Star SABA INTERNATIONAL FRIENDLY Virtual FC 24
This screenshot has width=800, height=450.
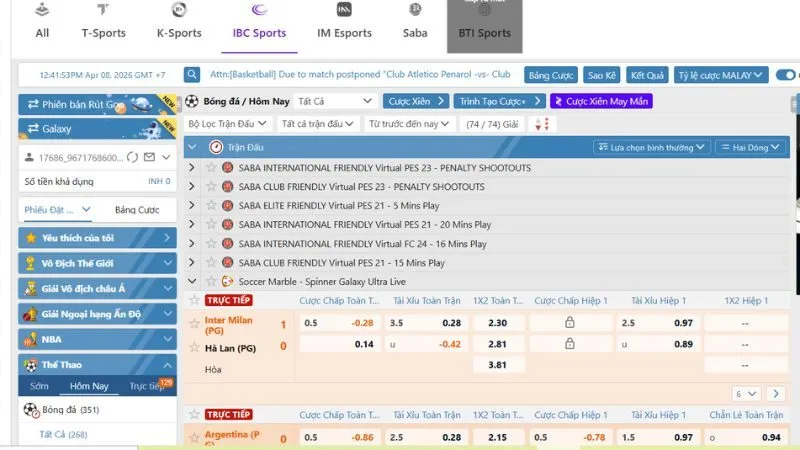pos(211,243)
